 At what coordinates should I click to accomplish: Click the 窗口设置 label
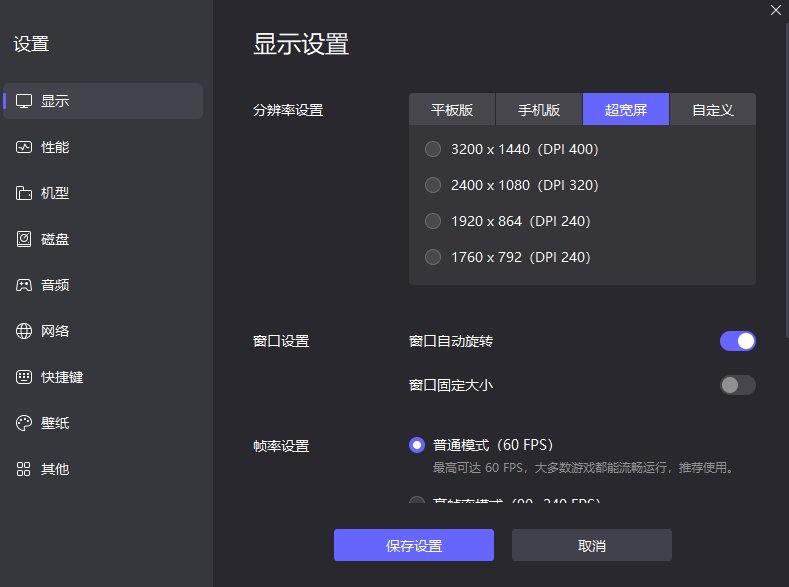(x=281, y=341)
